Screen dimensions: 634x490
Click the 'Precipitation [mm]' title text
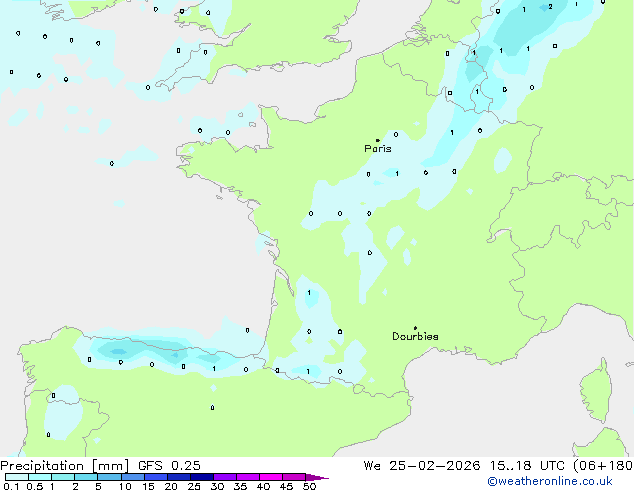[65, 466]
